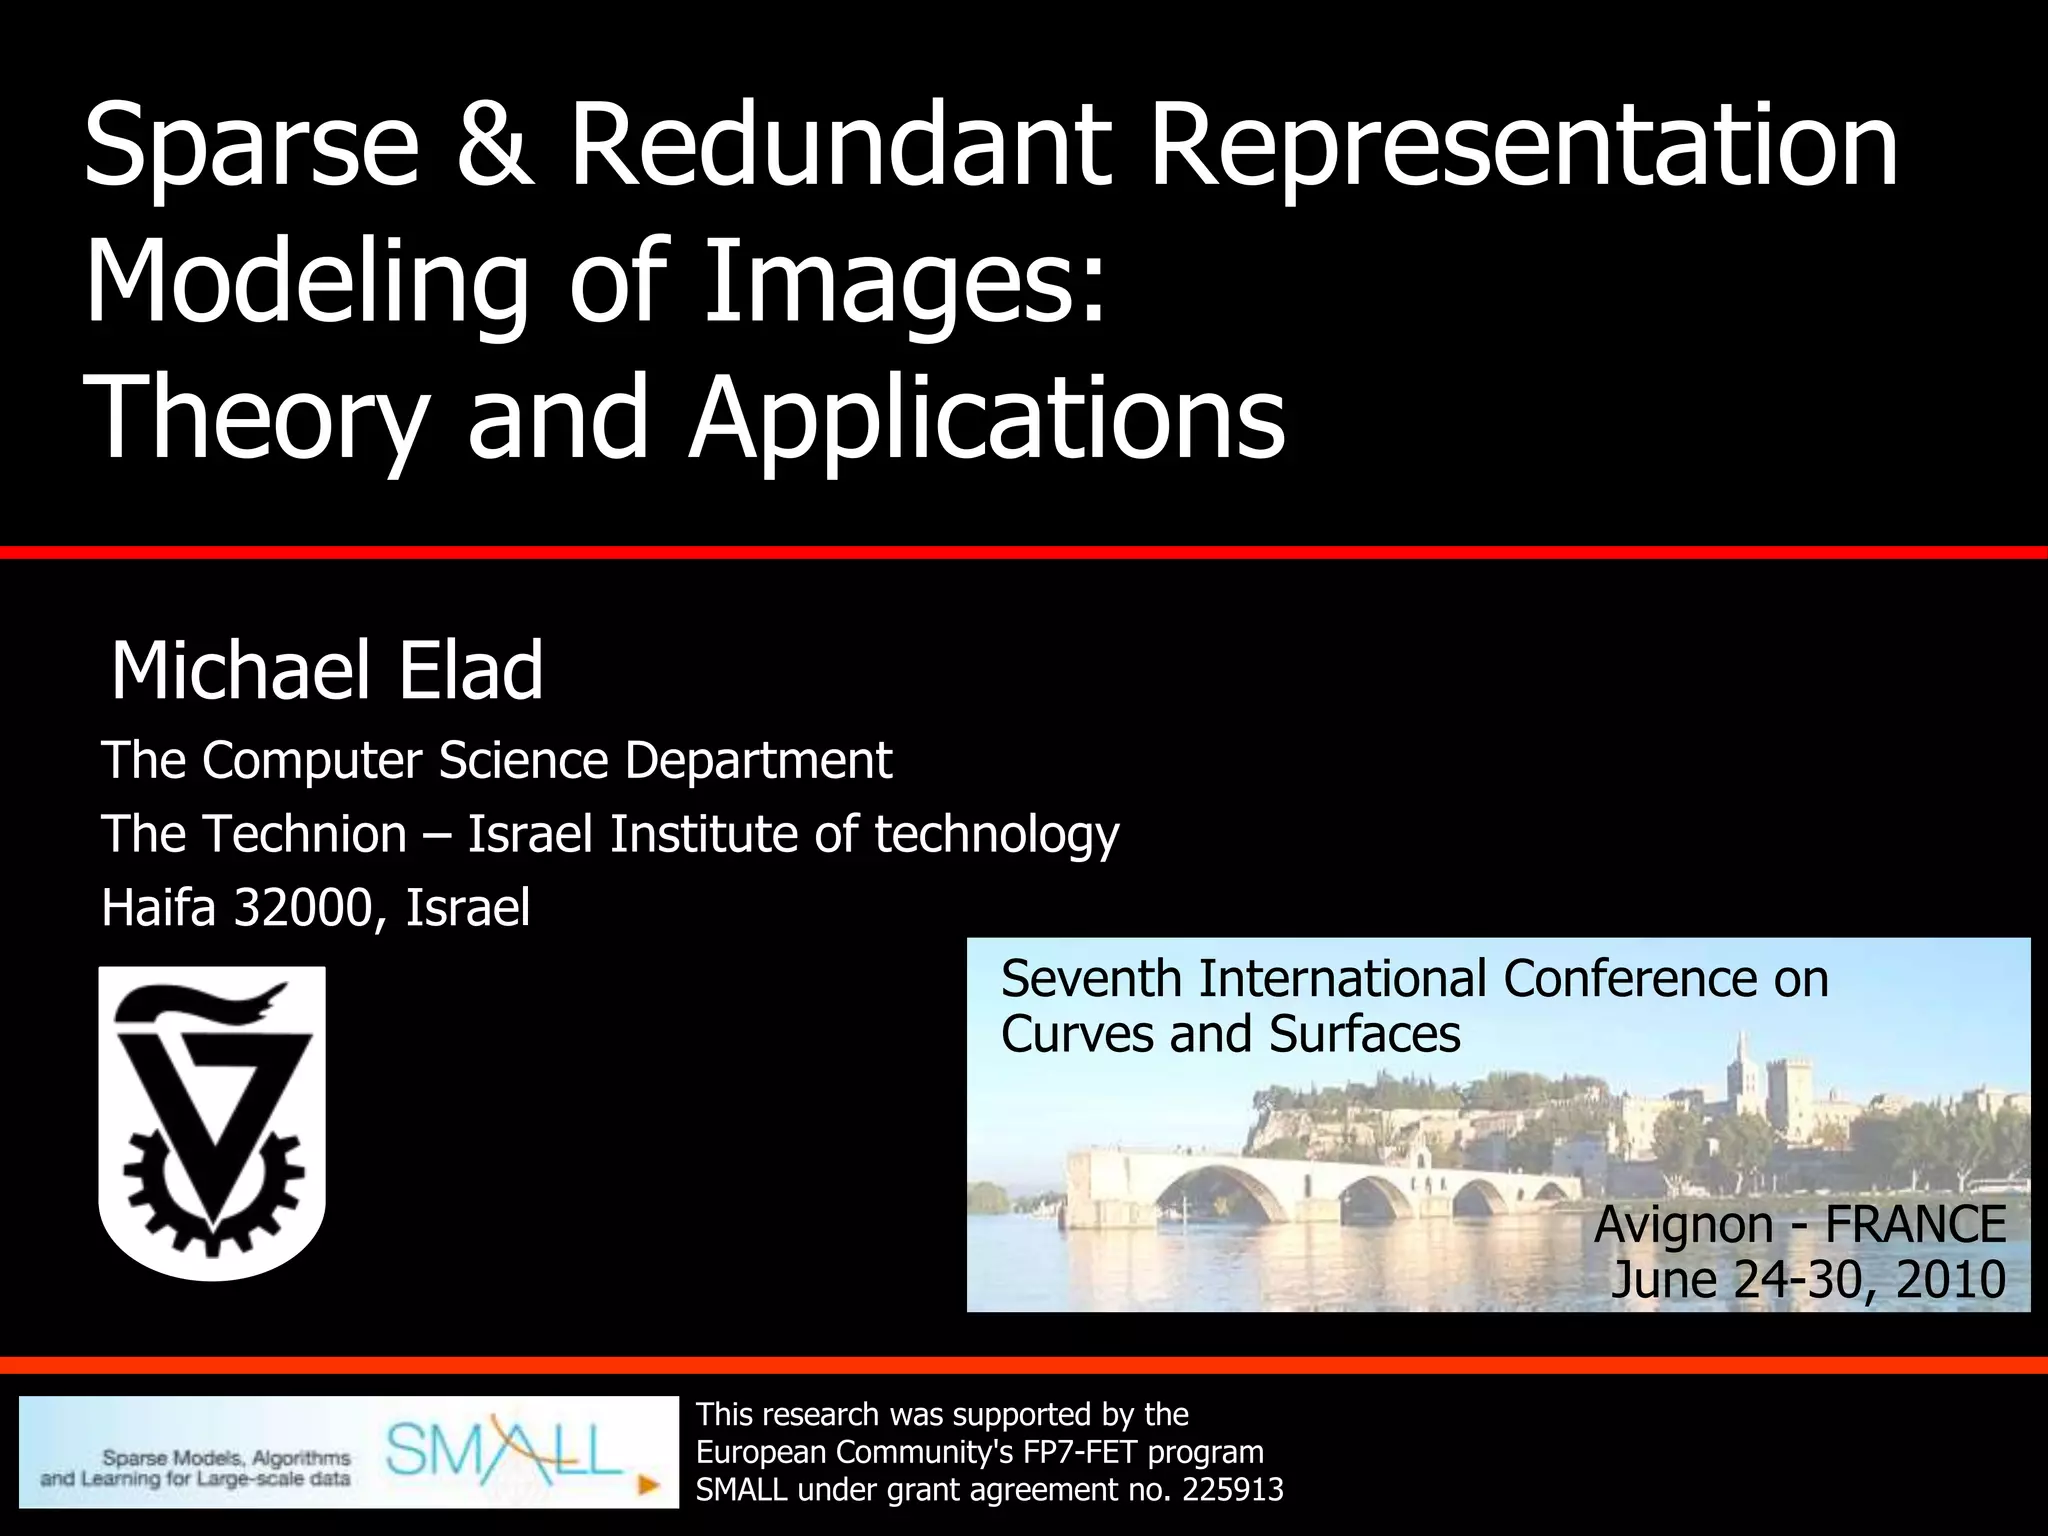Click the orange arrow in SMALL banner

tap(649, 1486)
